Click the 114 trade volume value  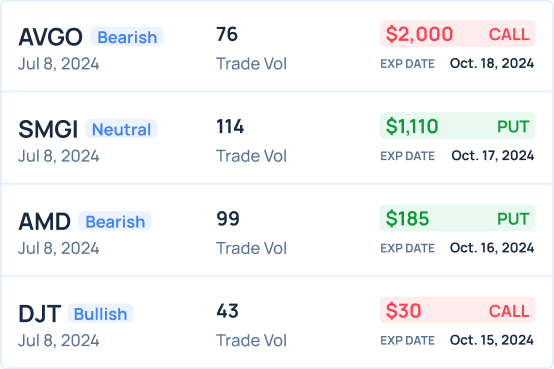coord(230,127)
